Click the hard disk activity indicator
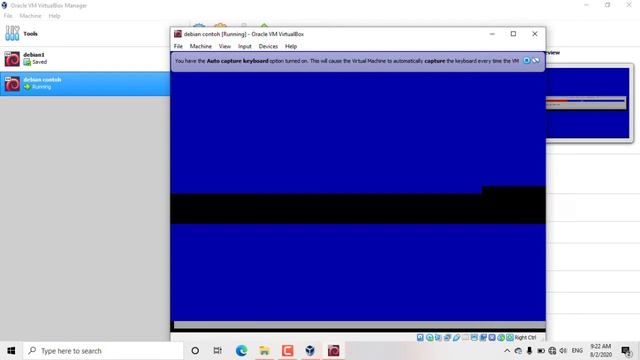Image resolution: width=640 pixels, height=360 pixels. [x=420, y=338]
